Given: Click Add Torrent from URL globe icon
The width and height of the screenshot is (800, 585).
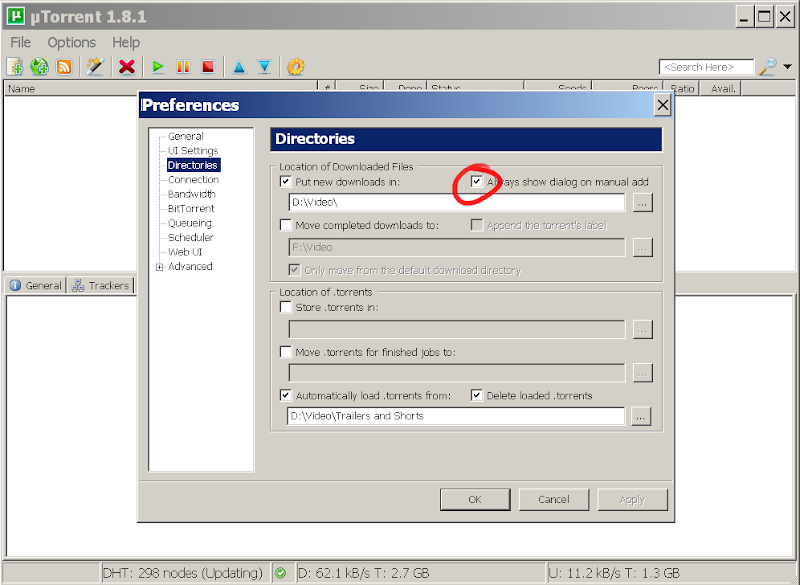Looking at the screenshot, I should [39, 67].
